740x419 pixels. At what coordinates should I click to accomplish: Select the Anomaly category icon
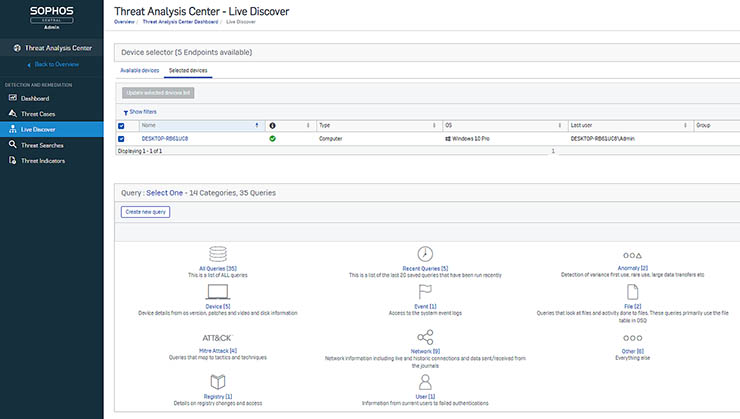click(x=631, y=255)
